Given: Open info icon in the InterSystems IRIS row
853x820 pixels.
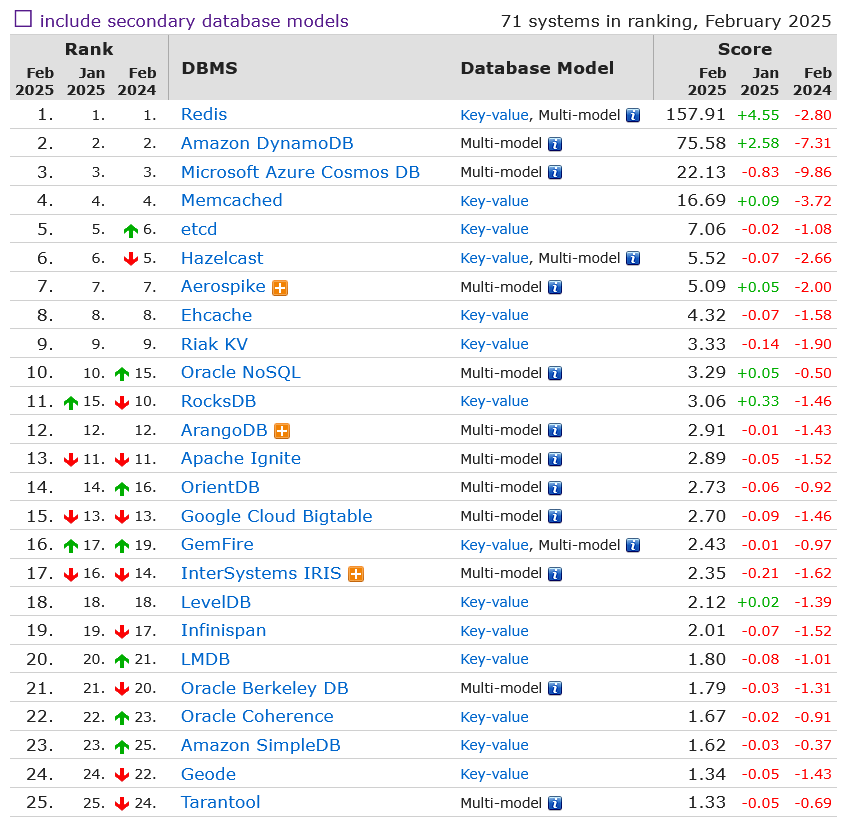Looking at the screenshot, I should click(x=555, y=574).
